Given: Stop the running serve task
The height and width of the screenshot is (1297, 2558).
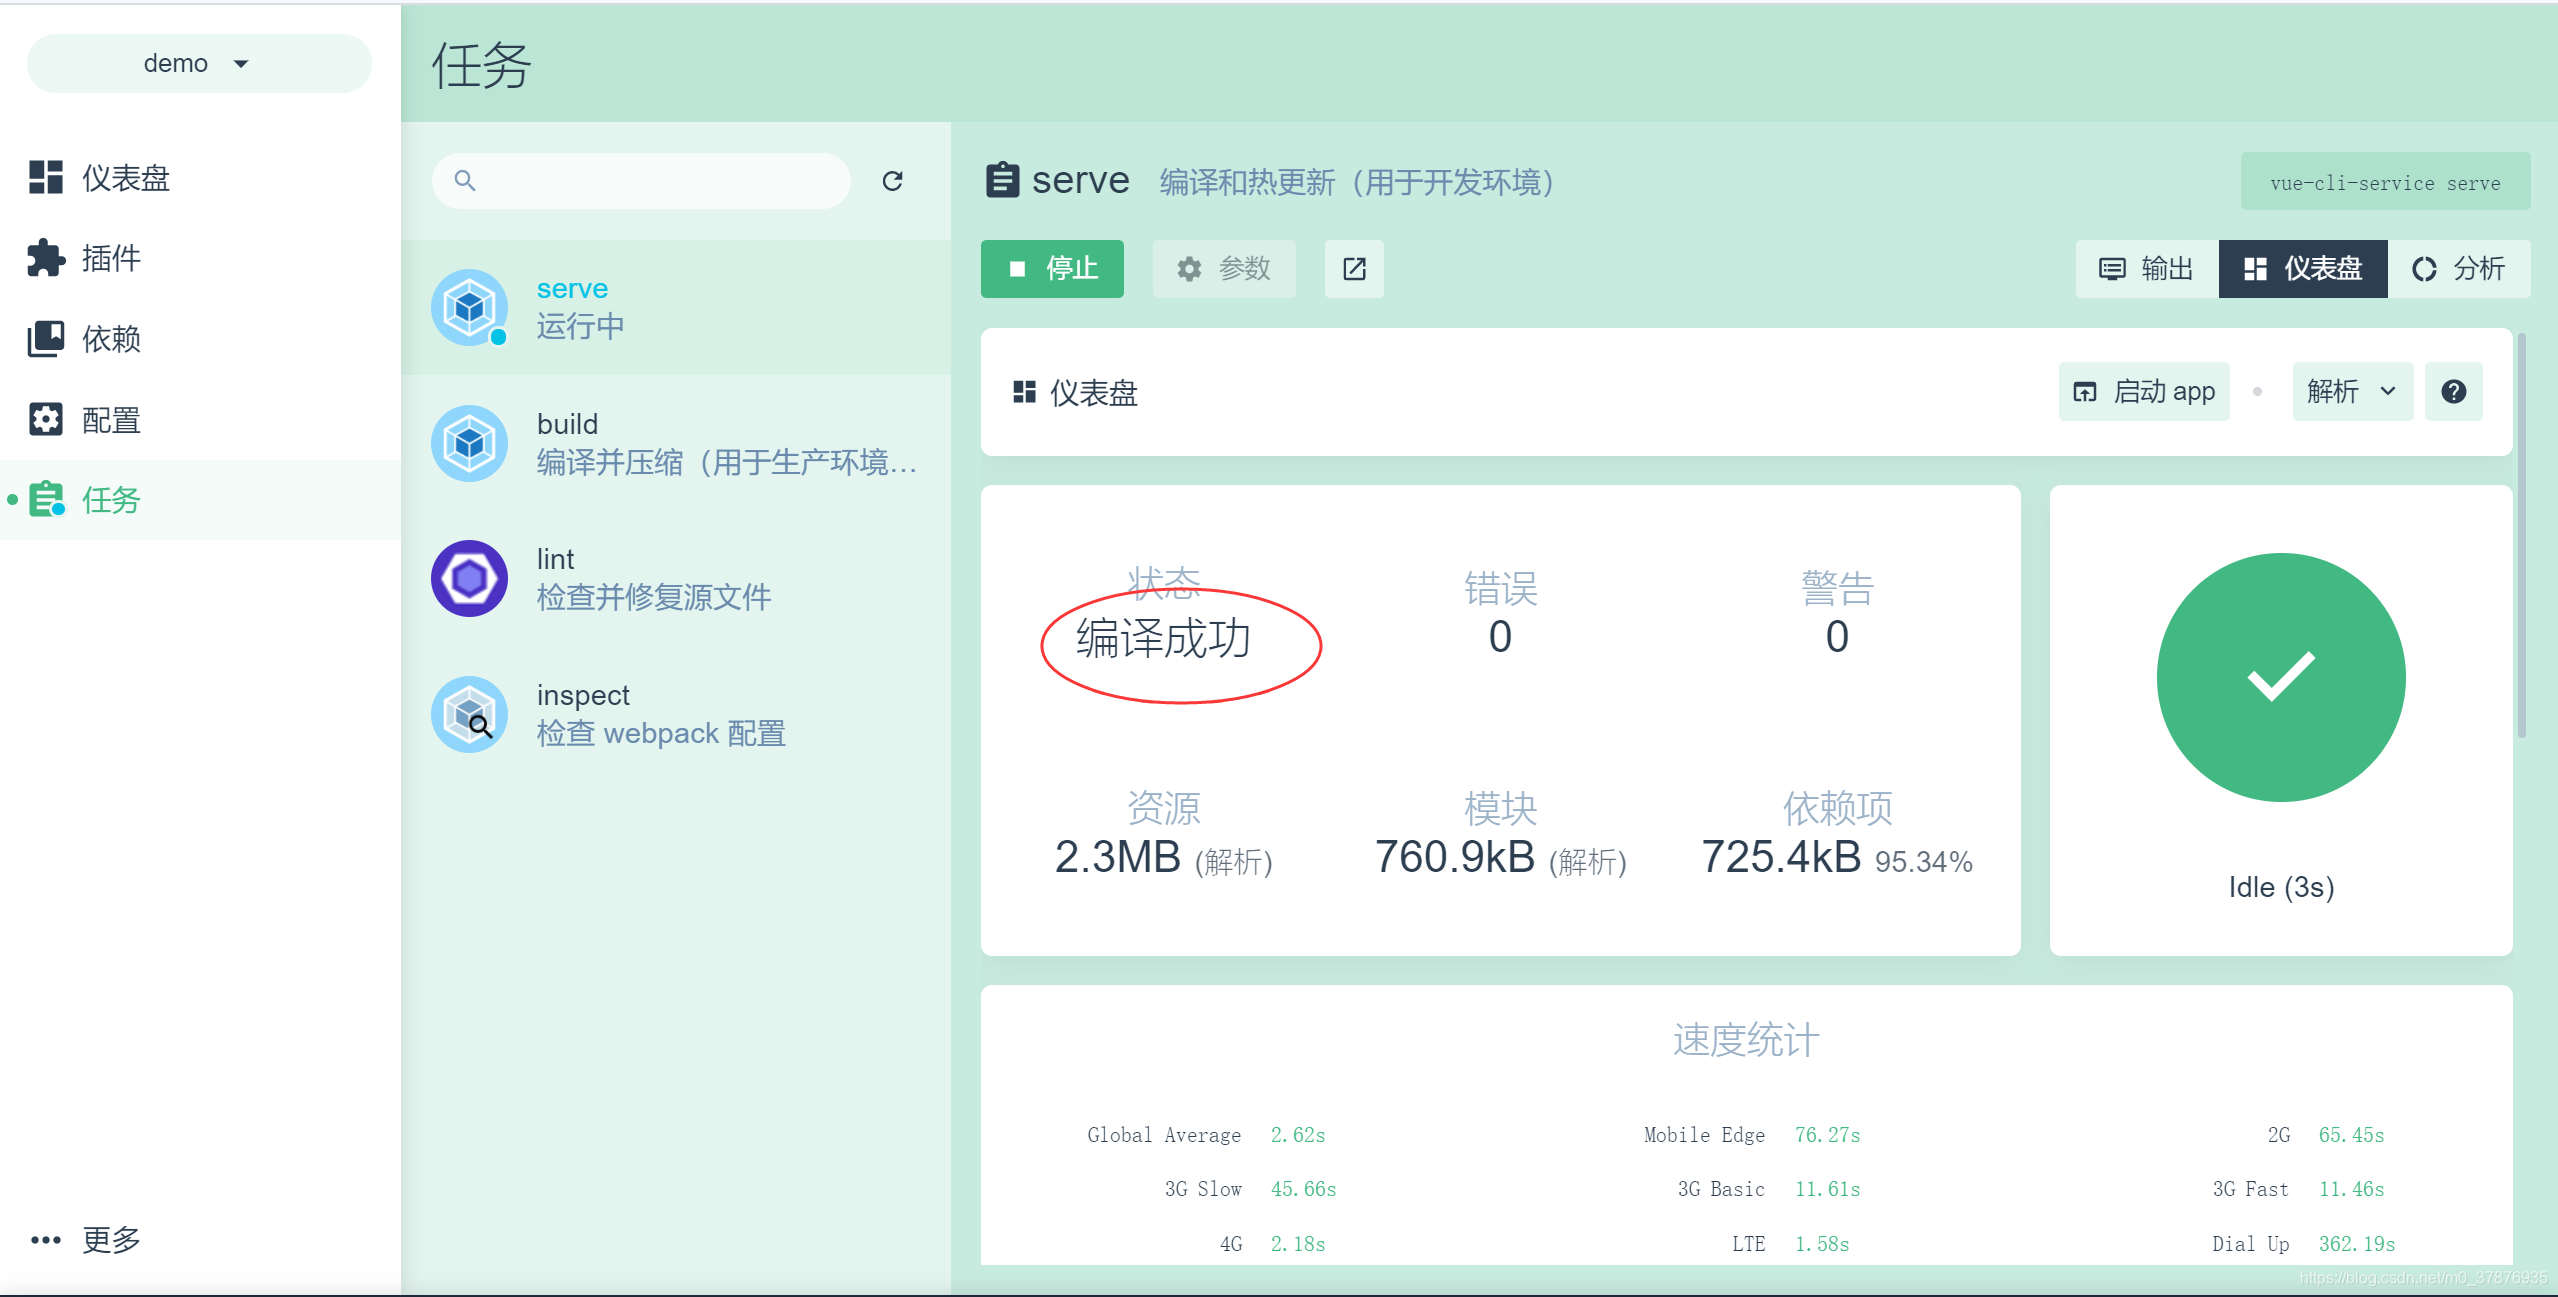Looking at the screenshot, I should [x=1052, y=268].
